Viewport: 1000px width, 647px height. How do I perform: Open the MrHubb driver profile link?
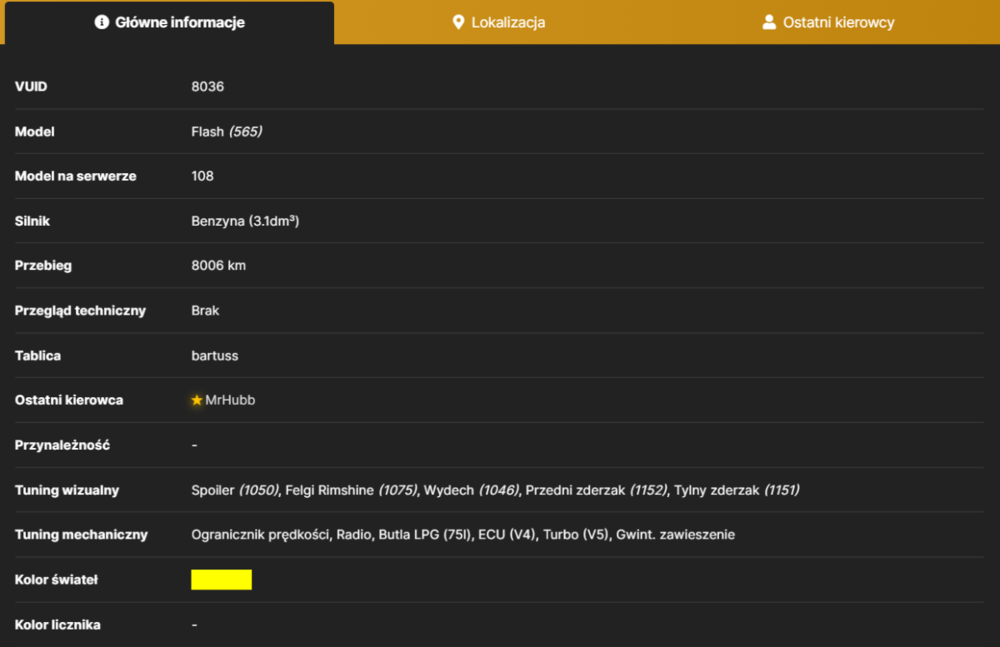tap(230, 400)
